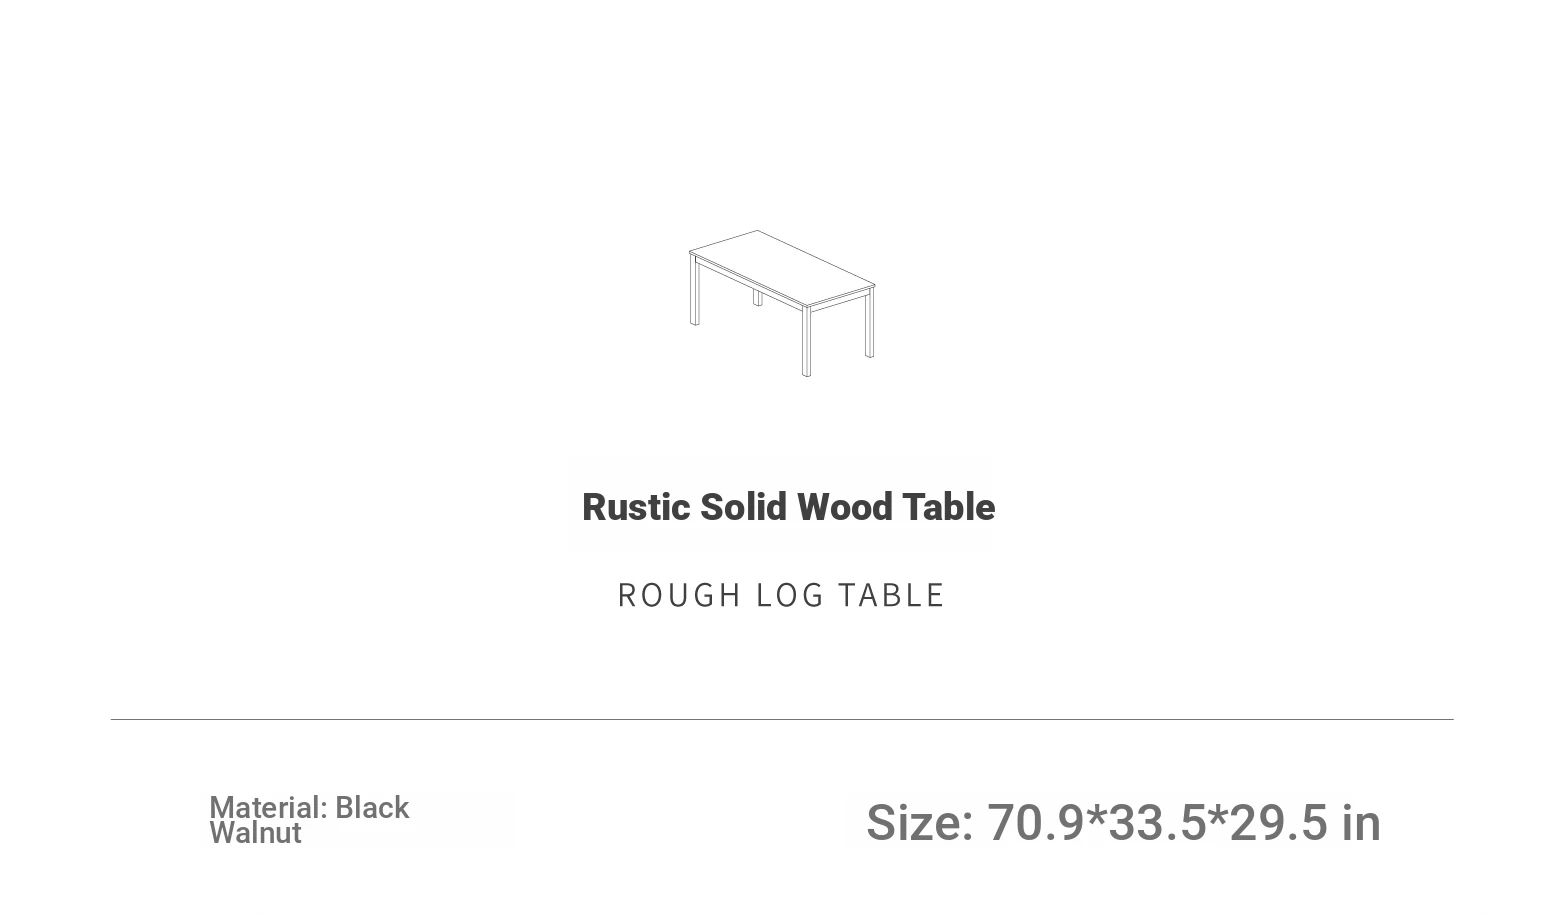Click the "Material: Black Walnut" text

[309, 820]
